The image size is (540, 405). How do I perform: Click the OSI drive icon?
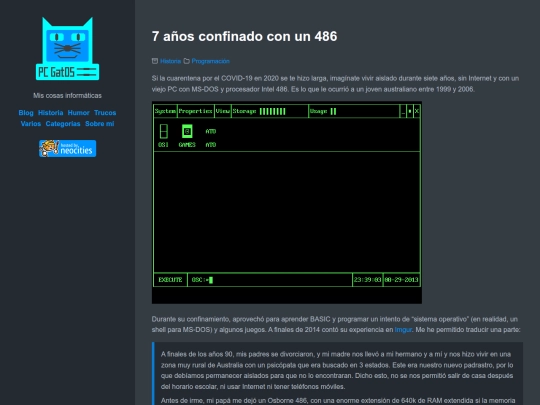[164, 136]
